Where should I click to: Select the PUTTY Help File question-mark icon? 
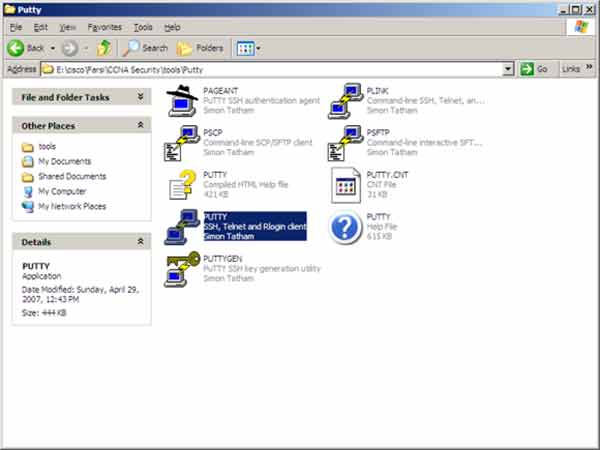coord(345,227)
